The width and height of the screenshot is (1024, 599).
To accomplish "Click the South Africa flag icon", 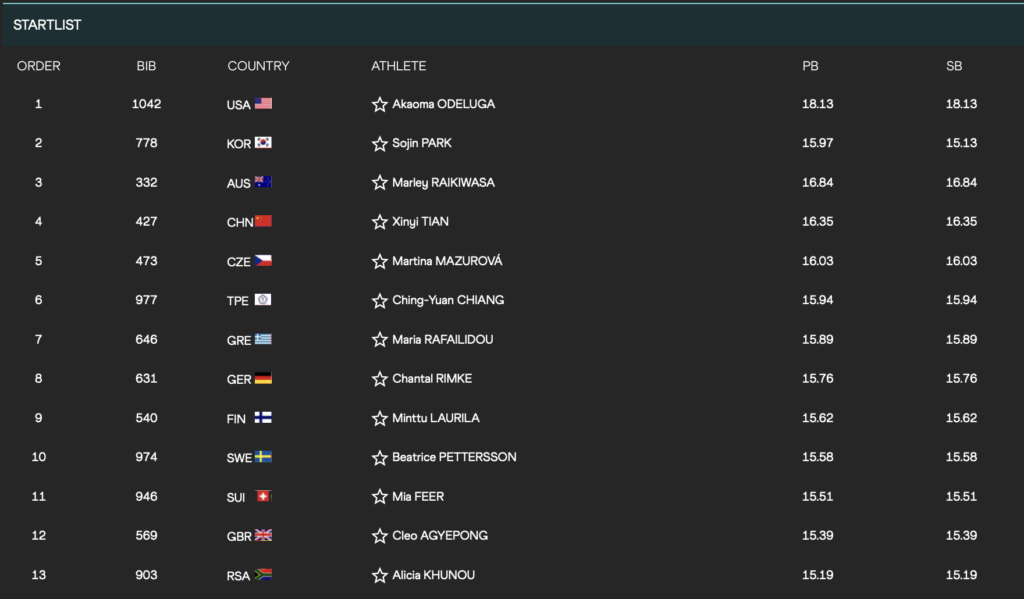I will pos(263,575).
